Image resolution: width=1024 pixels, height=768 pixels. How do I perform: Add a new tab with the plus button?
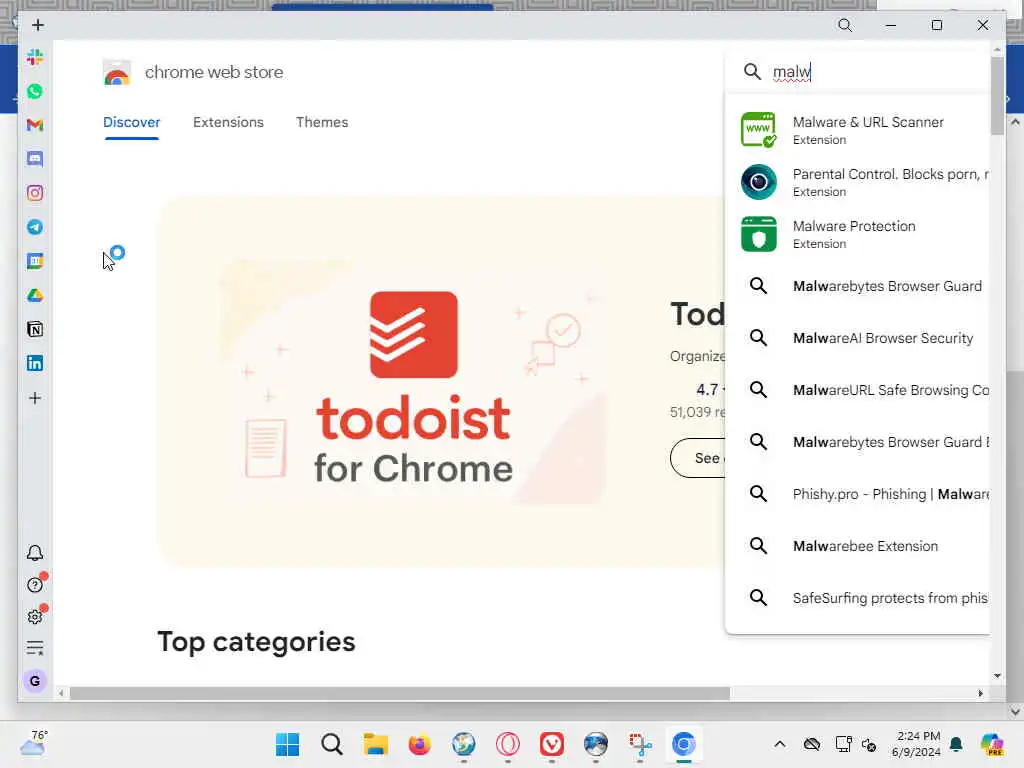pos(38,25)
